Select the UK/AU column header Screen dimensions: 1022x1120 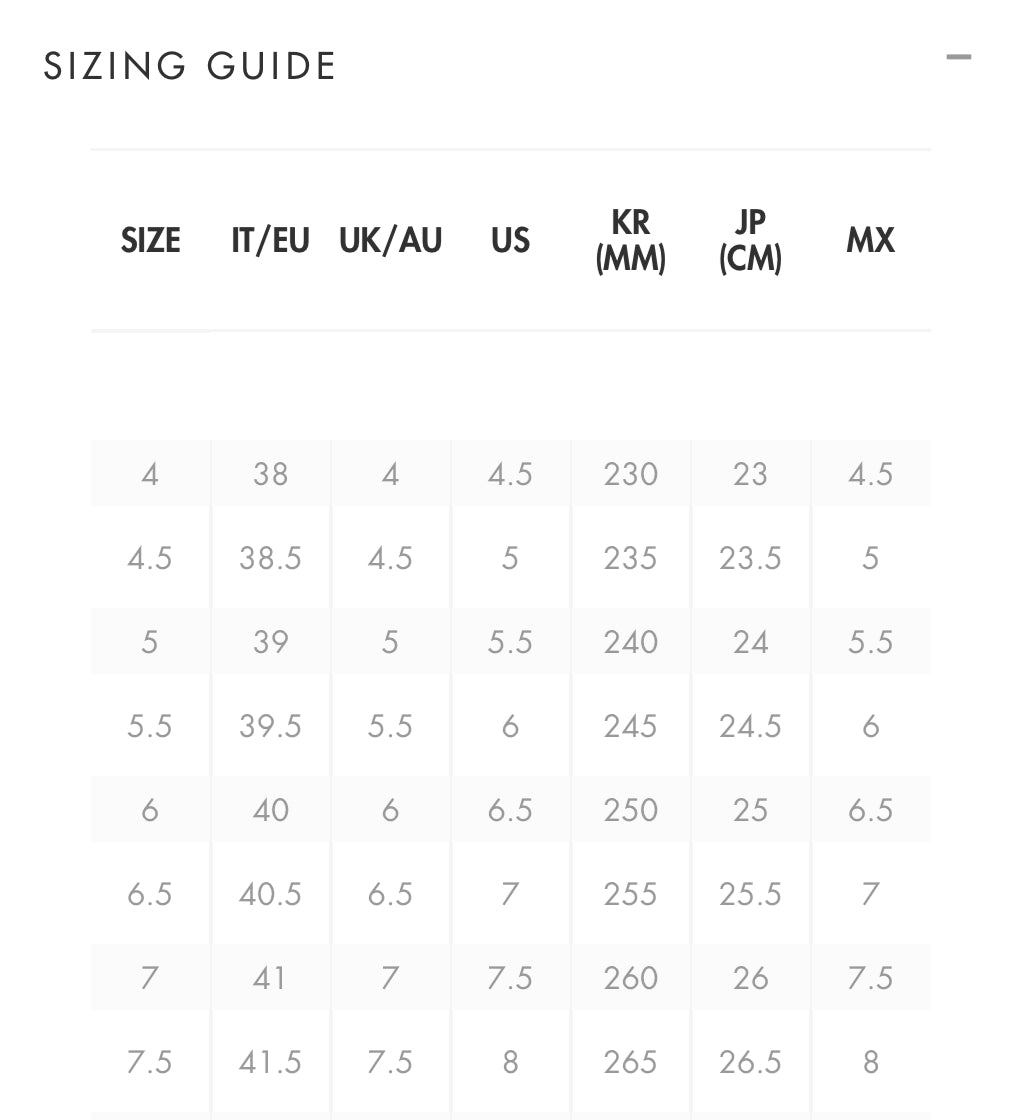pyautogui.click(x=390, y=240)
